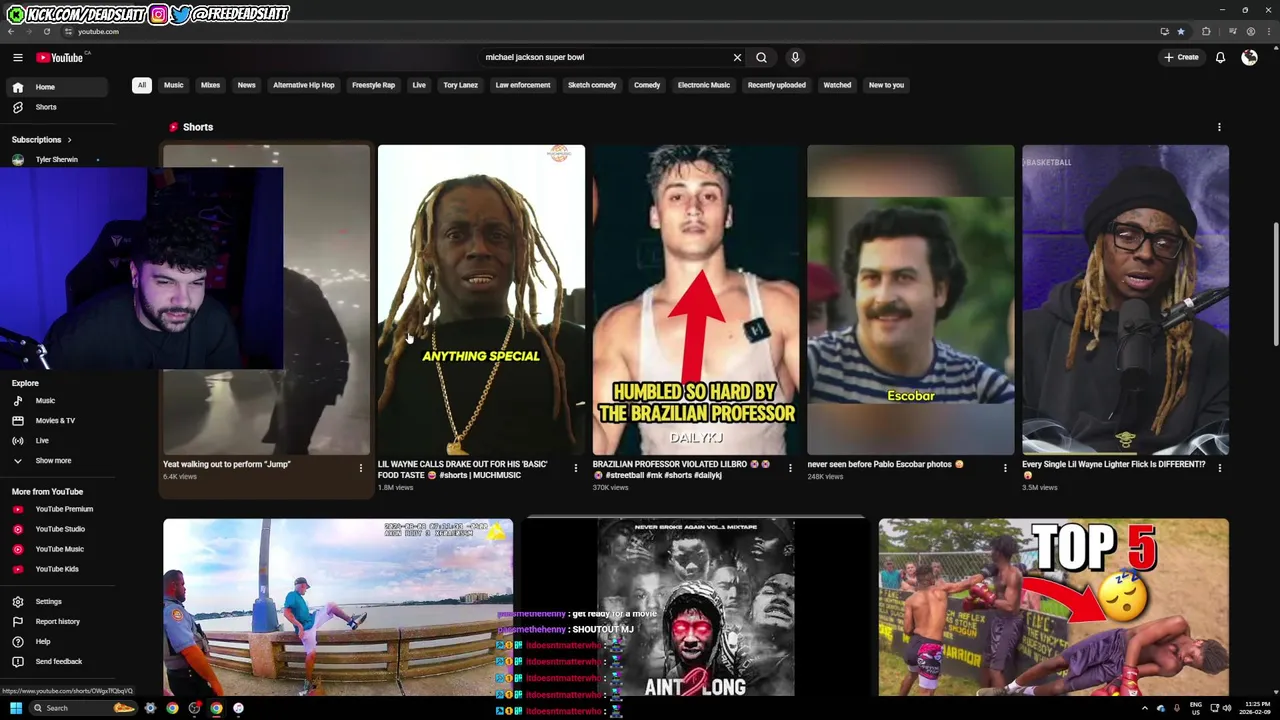Open the Lil Wayne lighter flick thumbnail

point(1125,300)
